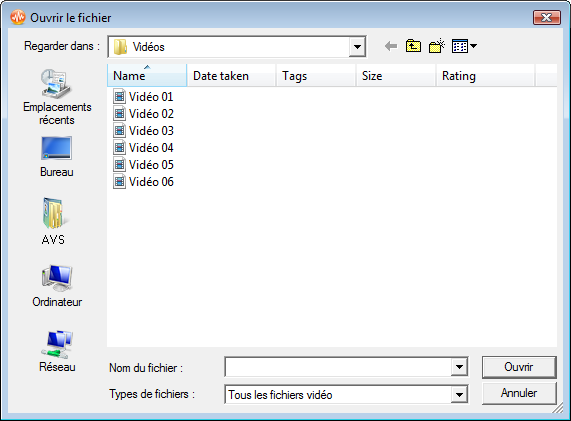Sort files by the Size column
This screenshot has width=571, height=421.
(x=396, y=75)
